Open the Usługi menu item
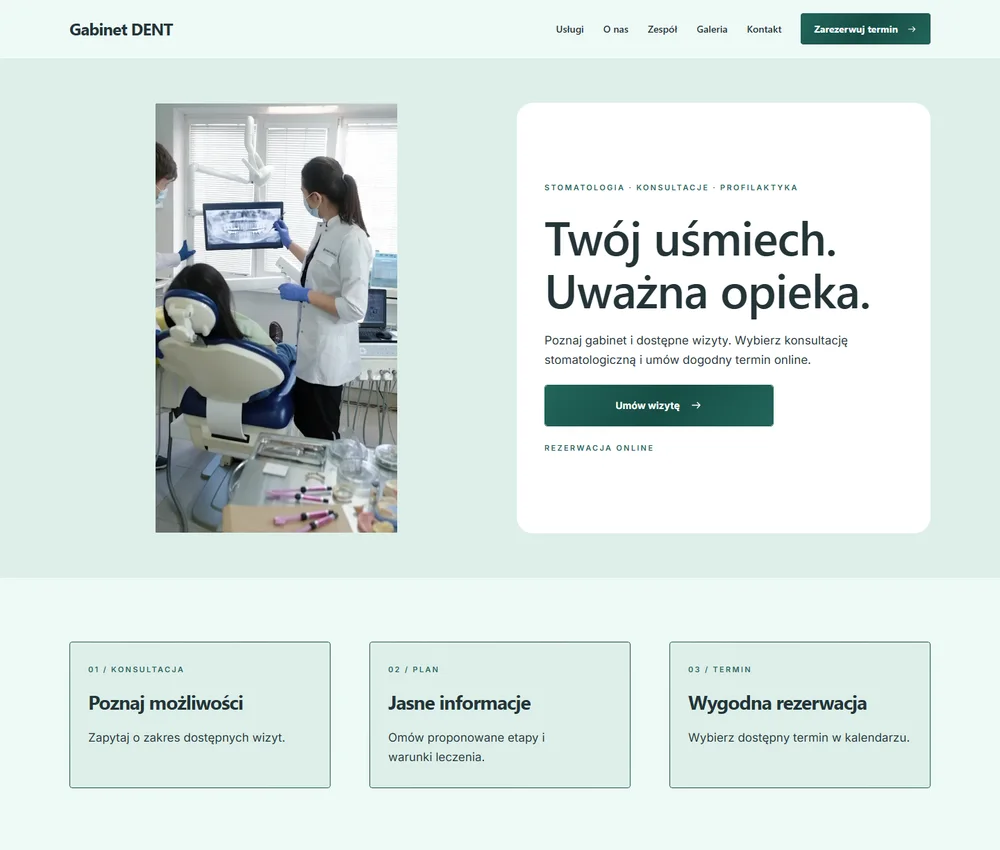The height and width of the screenshot is (850, 1000). pyautogui.click(x=570, y=29)
